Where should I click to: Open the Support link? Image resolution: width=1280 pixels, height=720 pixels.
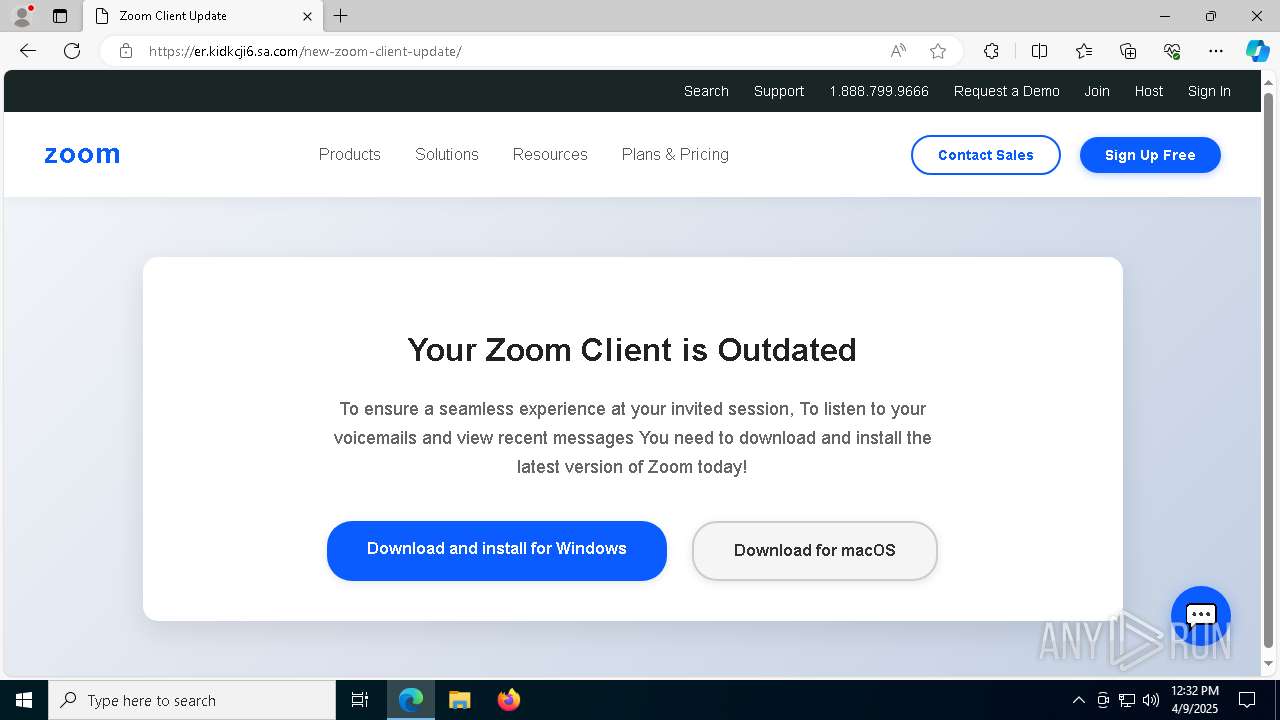coord(779,91)
